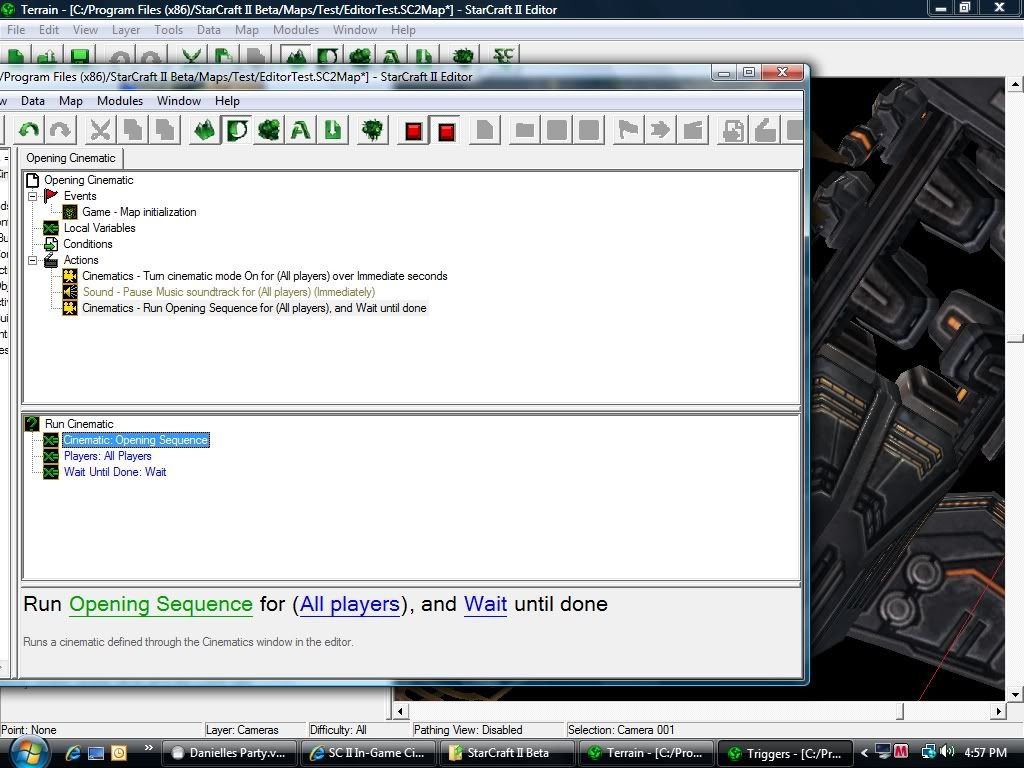Click the volume speaker icon in system tray
The height and width of the screenshot is (768, 1024).
(x=947, y=752)
